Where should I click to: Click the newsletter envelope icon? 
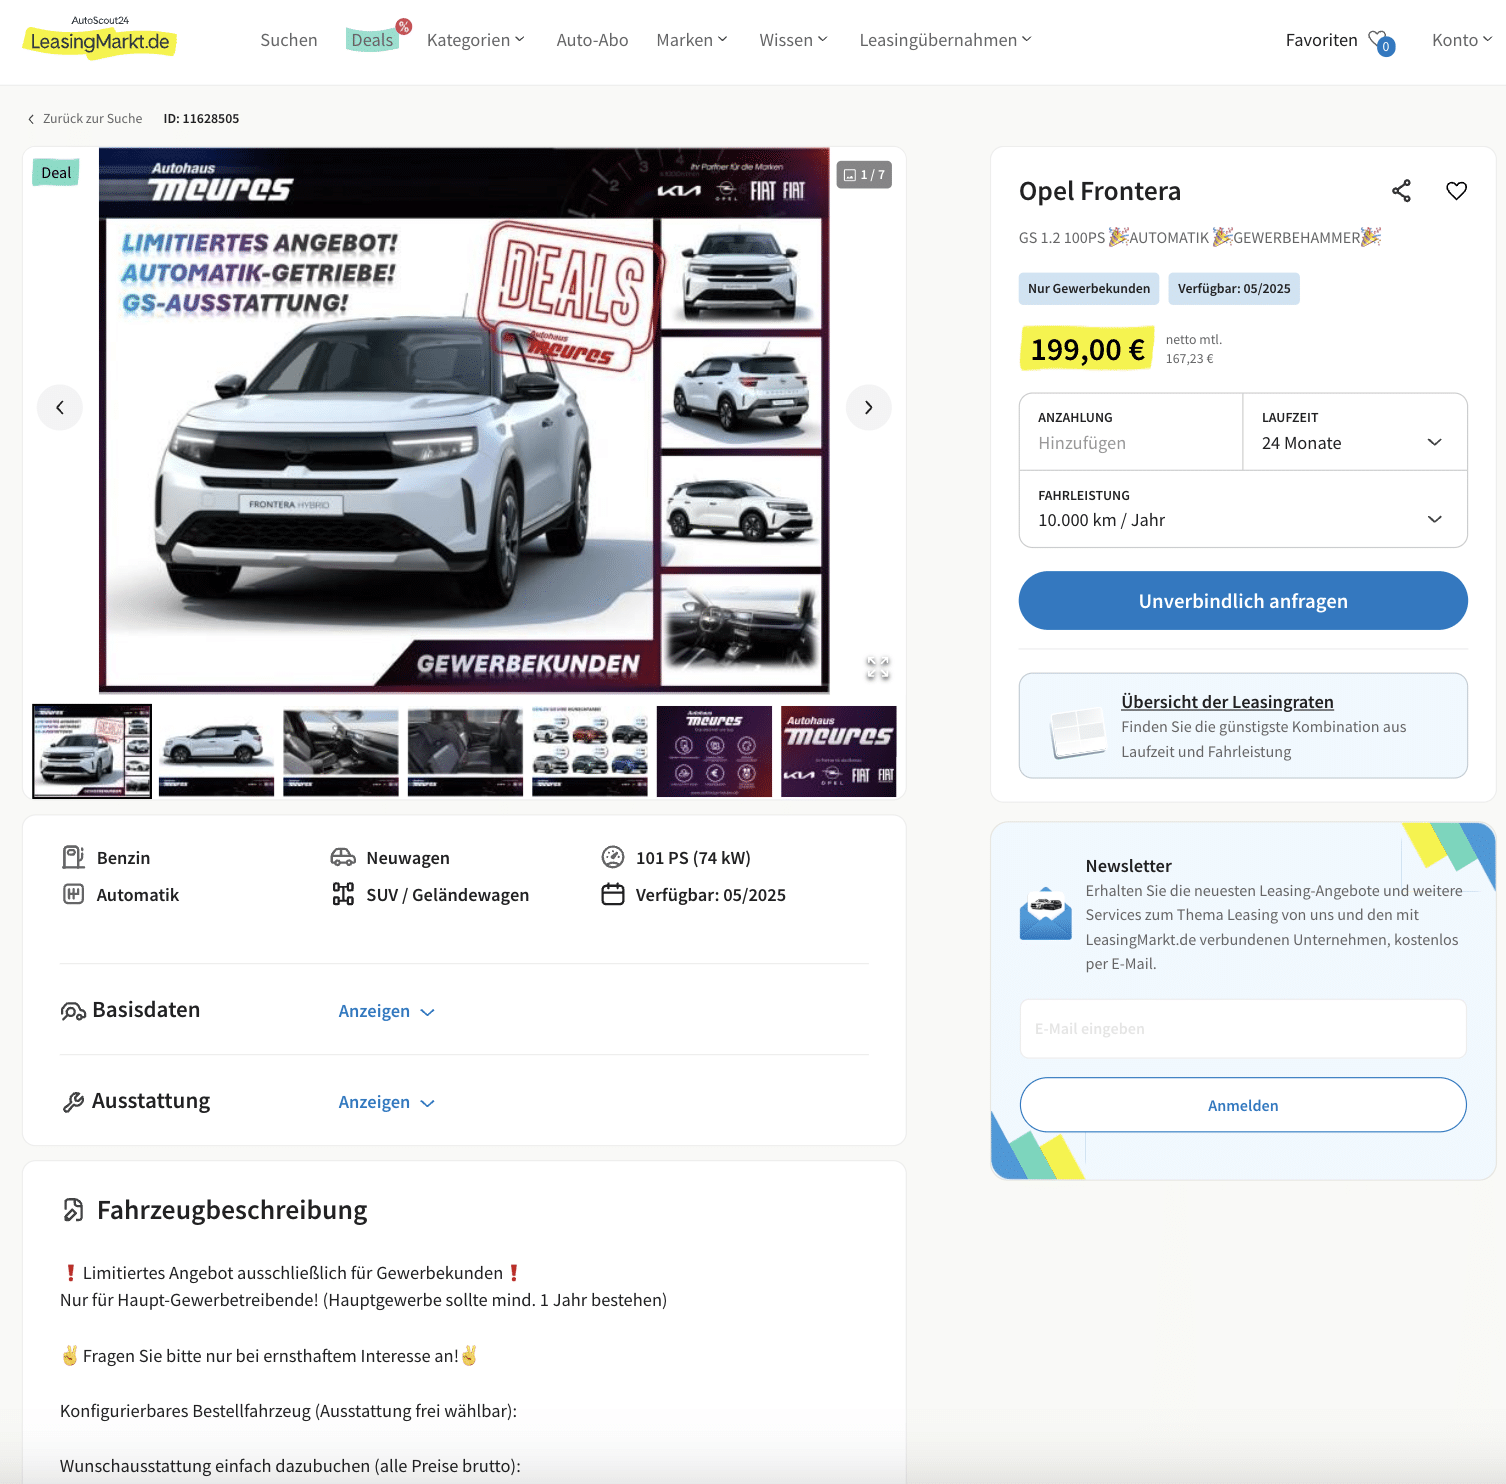point(1045,913)
